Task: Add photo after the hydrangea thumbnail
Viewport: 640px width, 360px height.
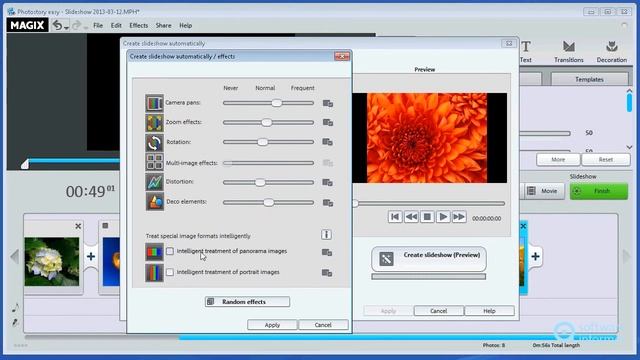Action: coord(91,256)
